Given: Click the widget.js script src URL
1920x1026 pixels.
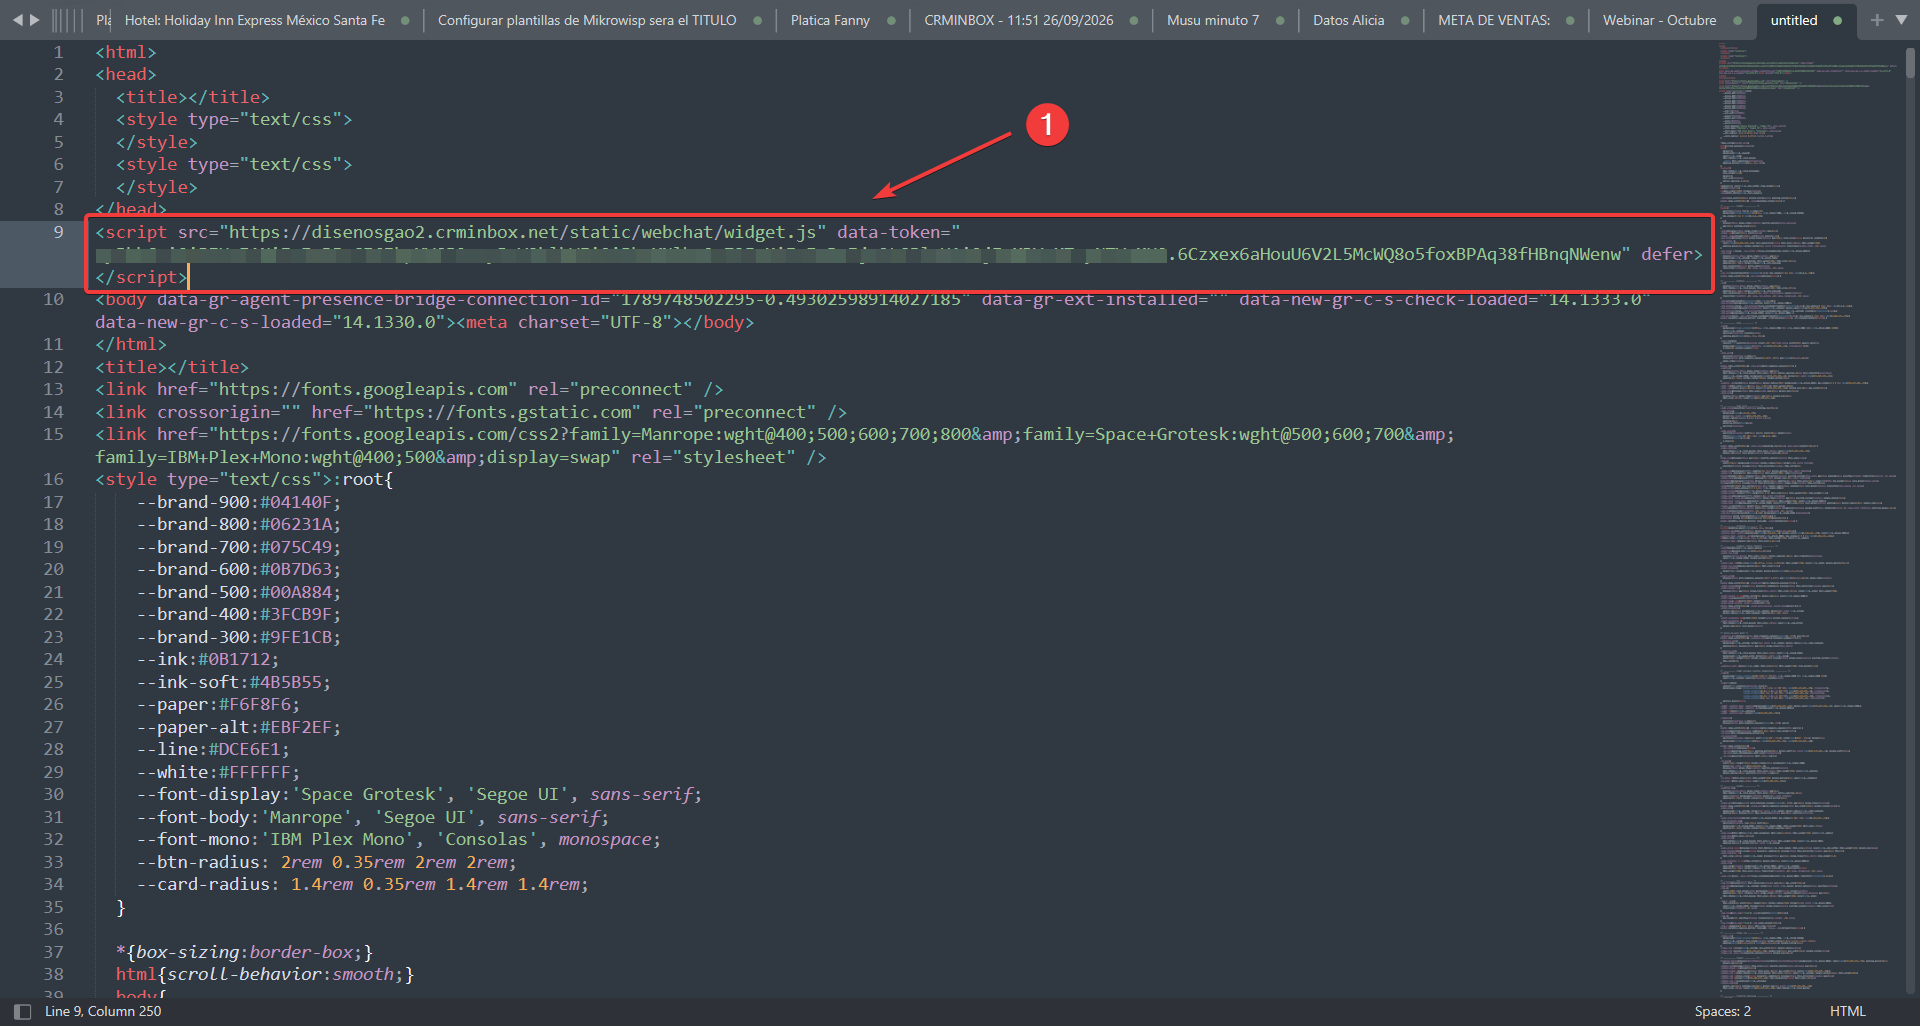Looking at the screenshot, I should (522, 232).
